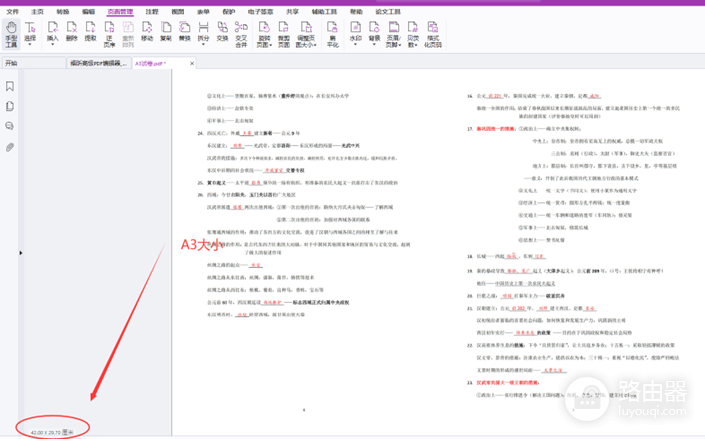Open the 页眉/页脚 dropdown arrow
Viewport: 705px width, 439px height.
[400, 45]
